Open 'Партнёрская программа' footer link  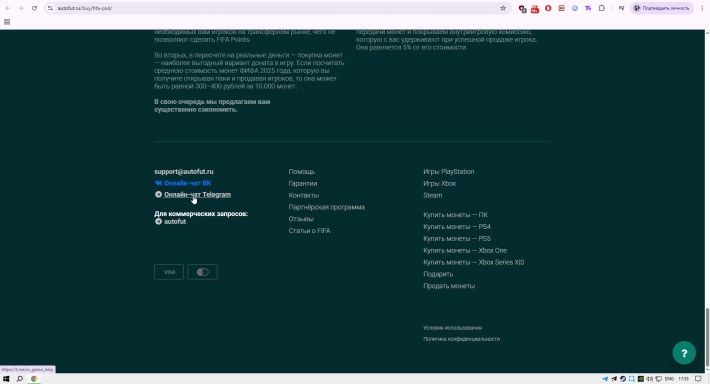point(326,207)
